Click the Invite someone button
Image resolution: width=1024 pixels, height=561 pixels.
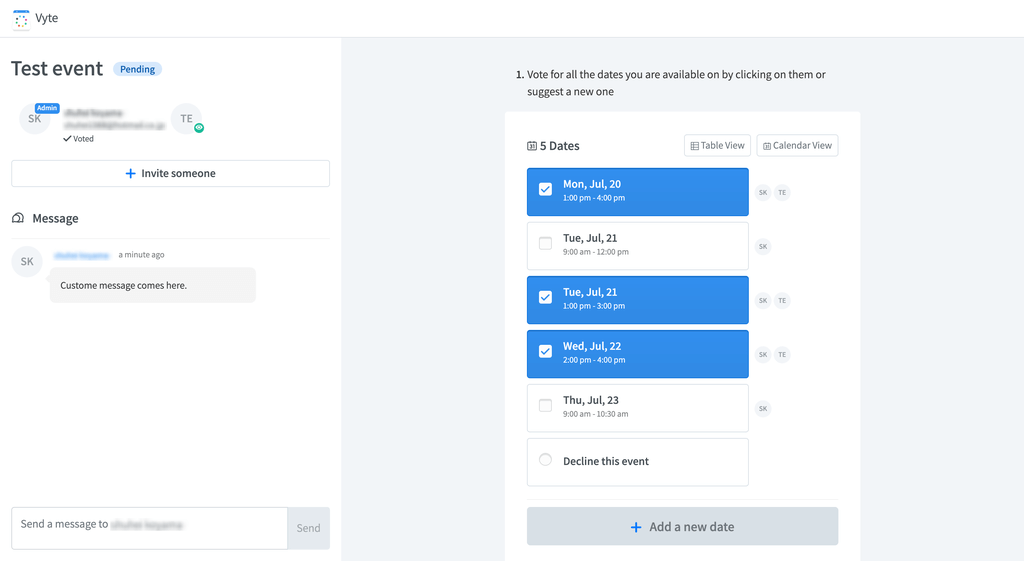(170, 173)
